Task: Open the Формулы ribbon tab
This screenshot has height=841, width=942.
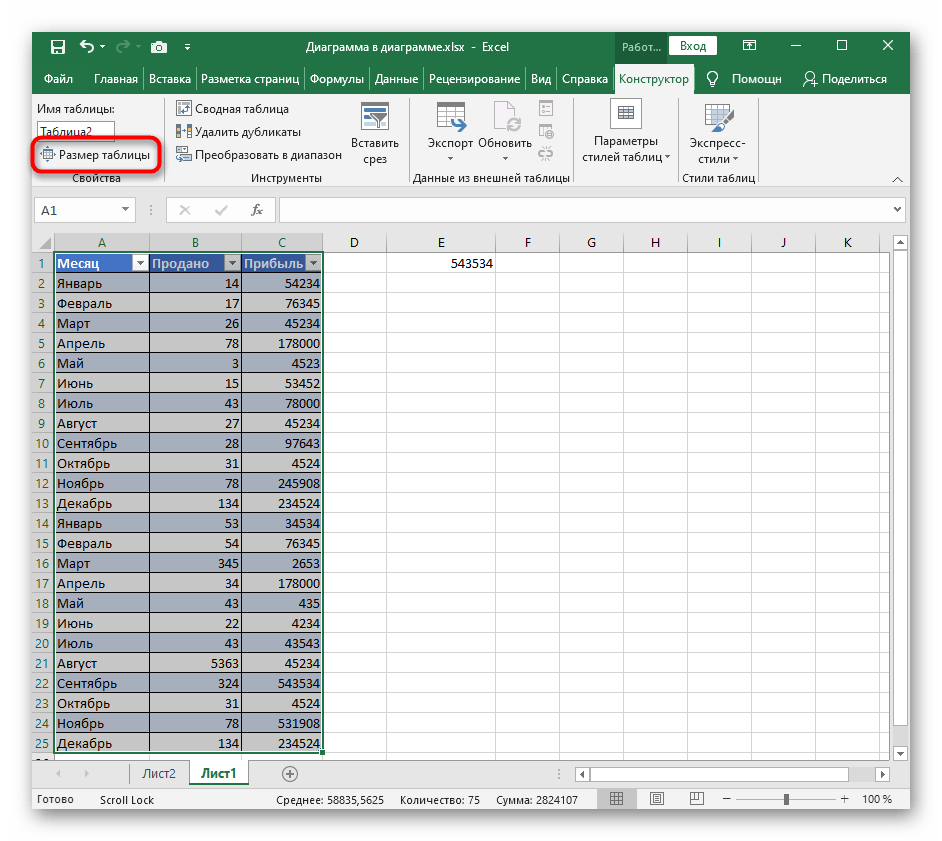Action: [x=336, y=79]
